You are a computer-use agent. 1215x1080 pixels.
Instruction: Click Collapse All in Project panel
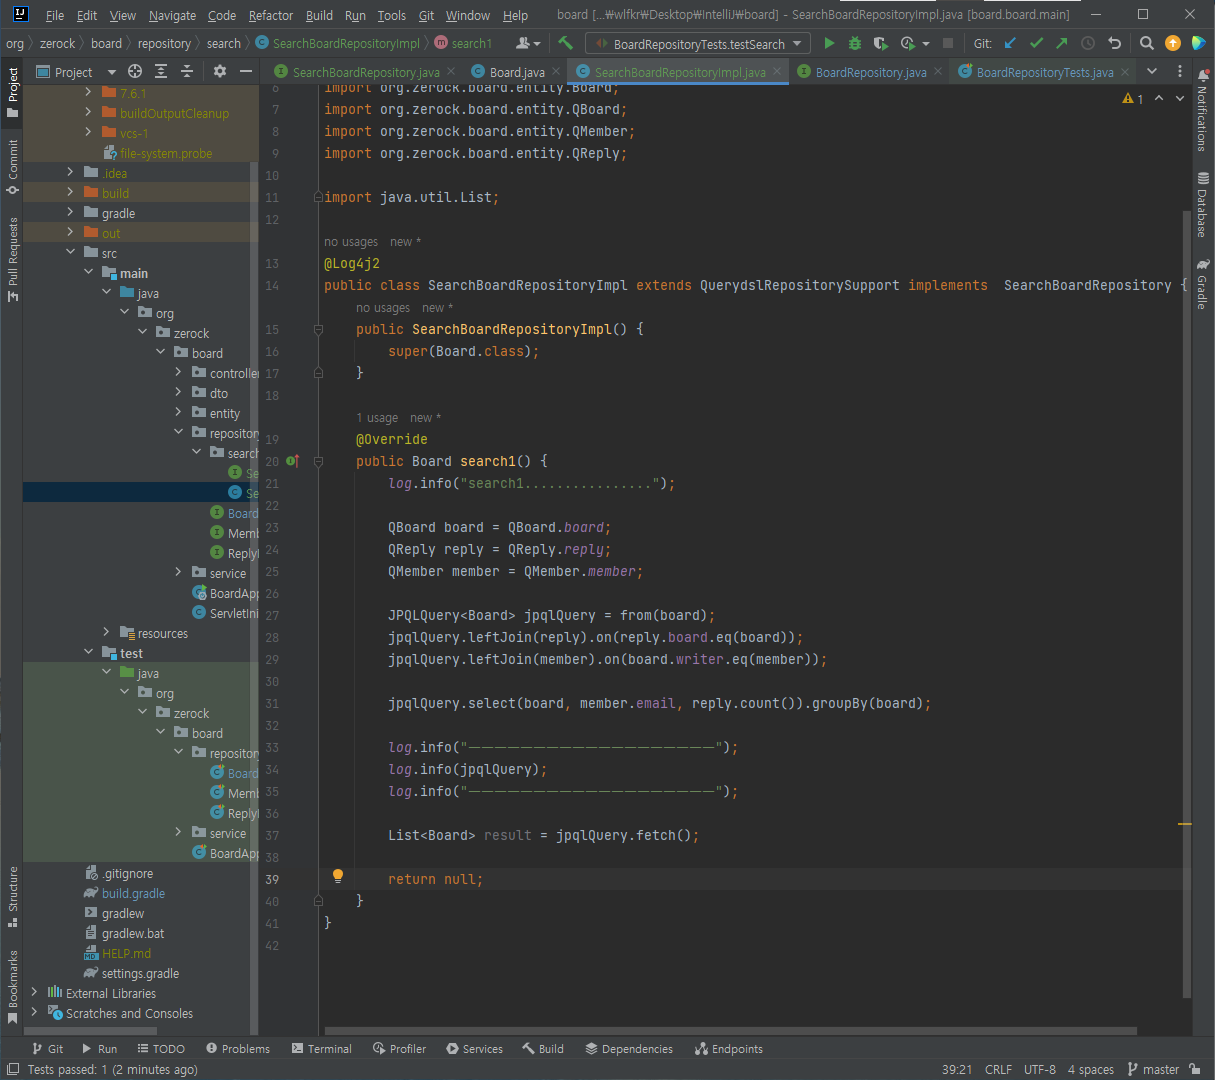pyautogui.click(x=187, y=71)
